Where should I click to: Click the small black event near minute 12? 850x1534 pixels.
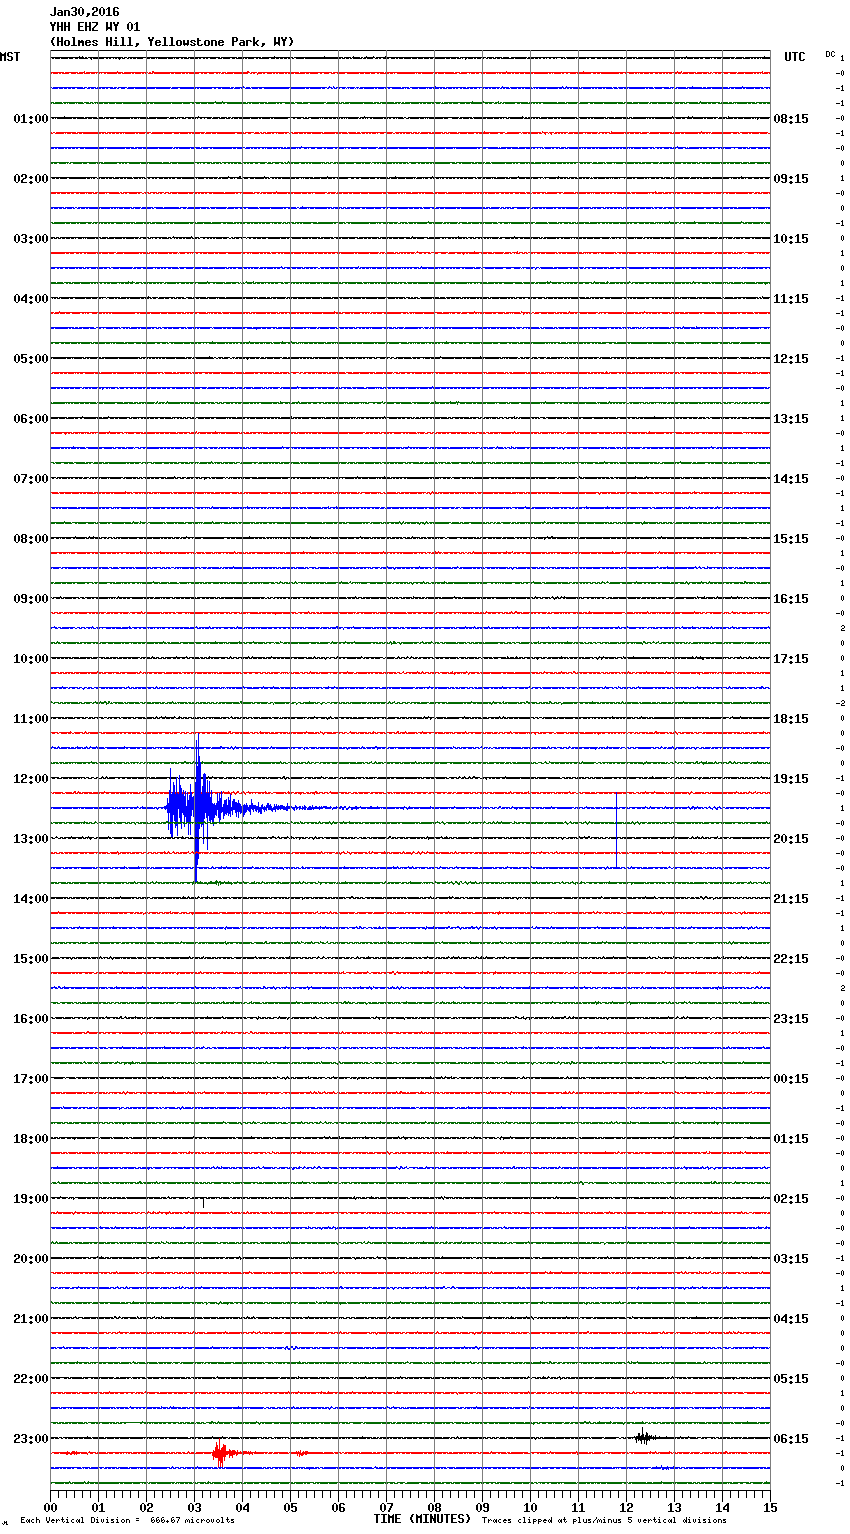[x=645, y=1437]
